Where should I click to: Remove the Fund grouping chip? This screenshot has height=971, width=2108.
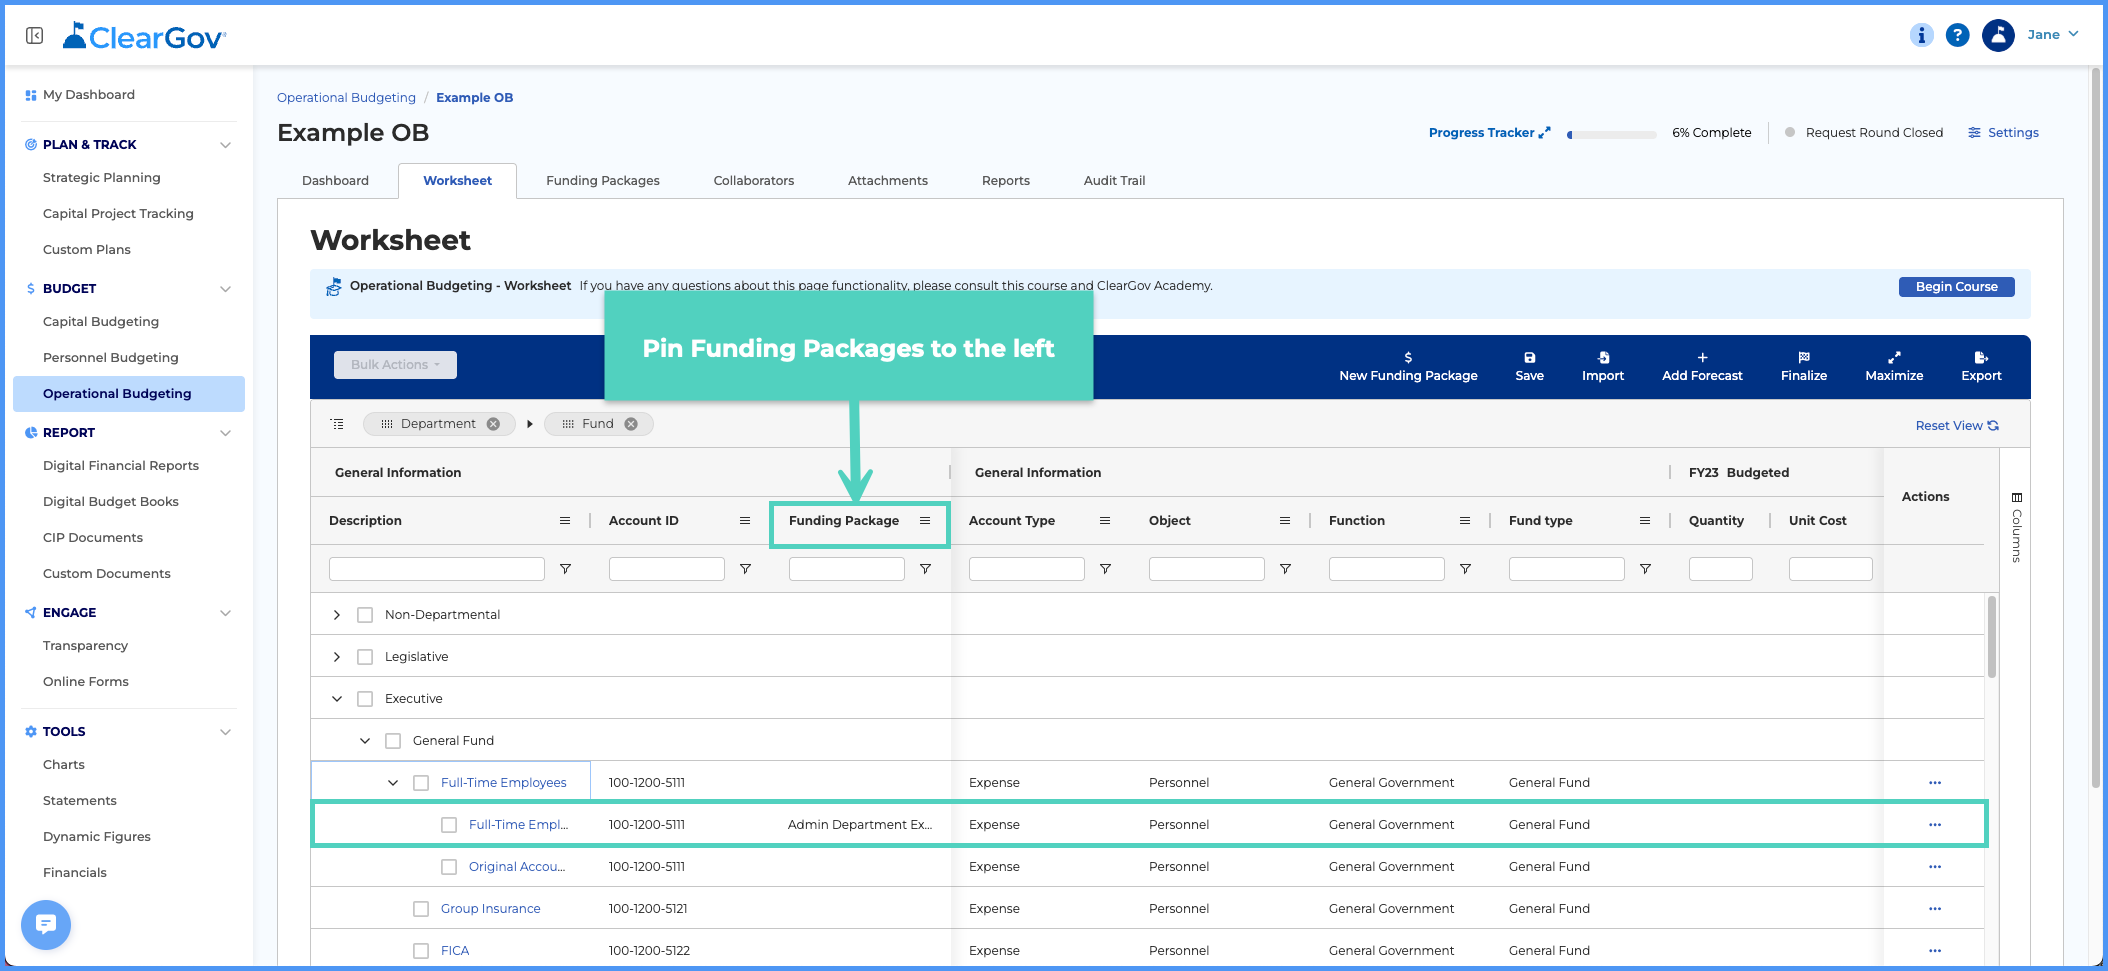point(631,424)
